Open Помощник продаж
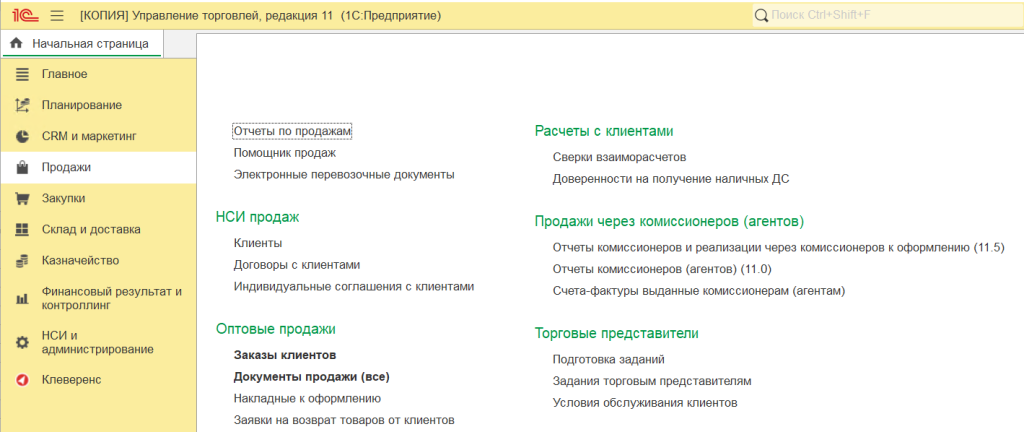The width and height of the screenshot is (1024, 432). (285, 153)
